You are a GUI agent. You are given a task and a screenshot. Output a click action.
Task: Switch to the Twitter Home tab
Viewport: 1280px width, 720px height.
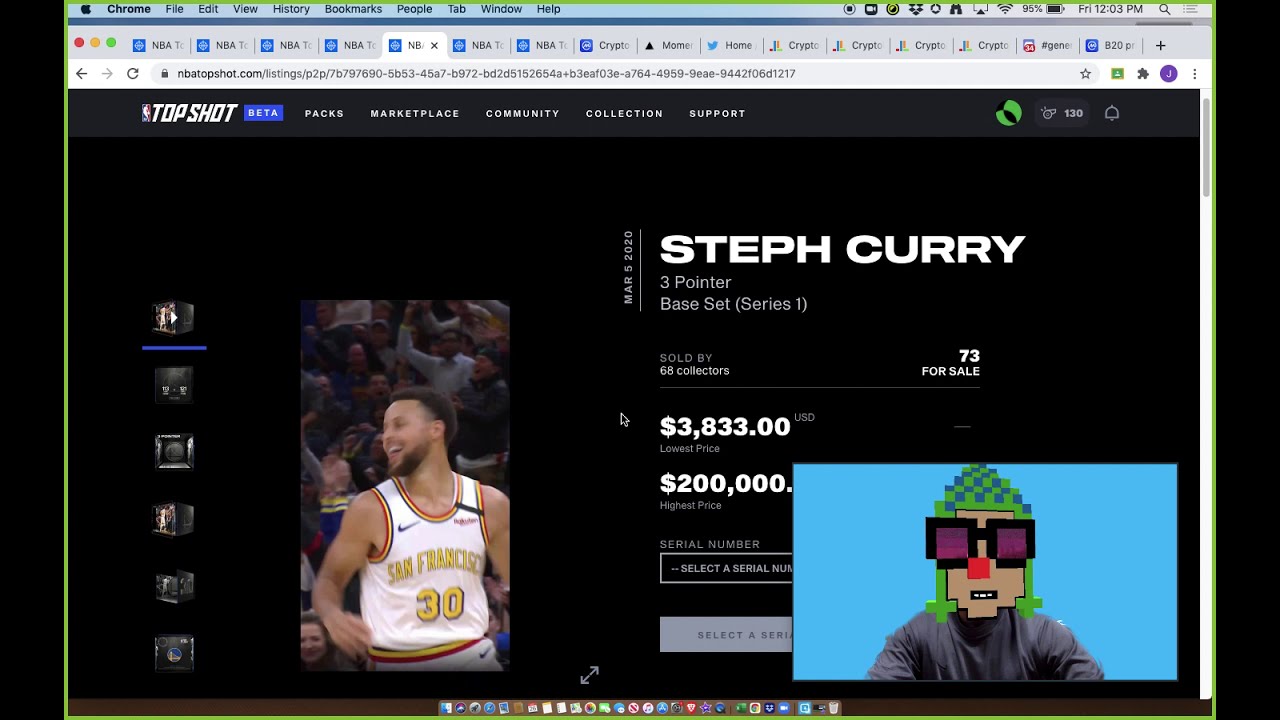click(731, 45)
